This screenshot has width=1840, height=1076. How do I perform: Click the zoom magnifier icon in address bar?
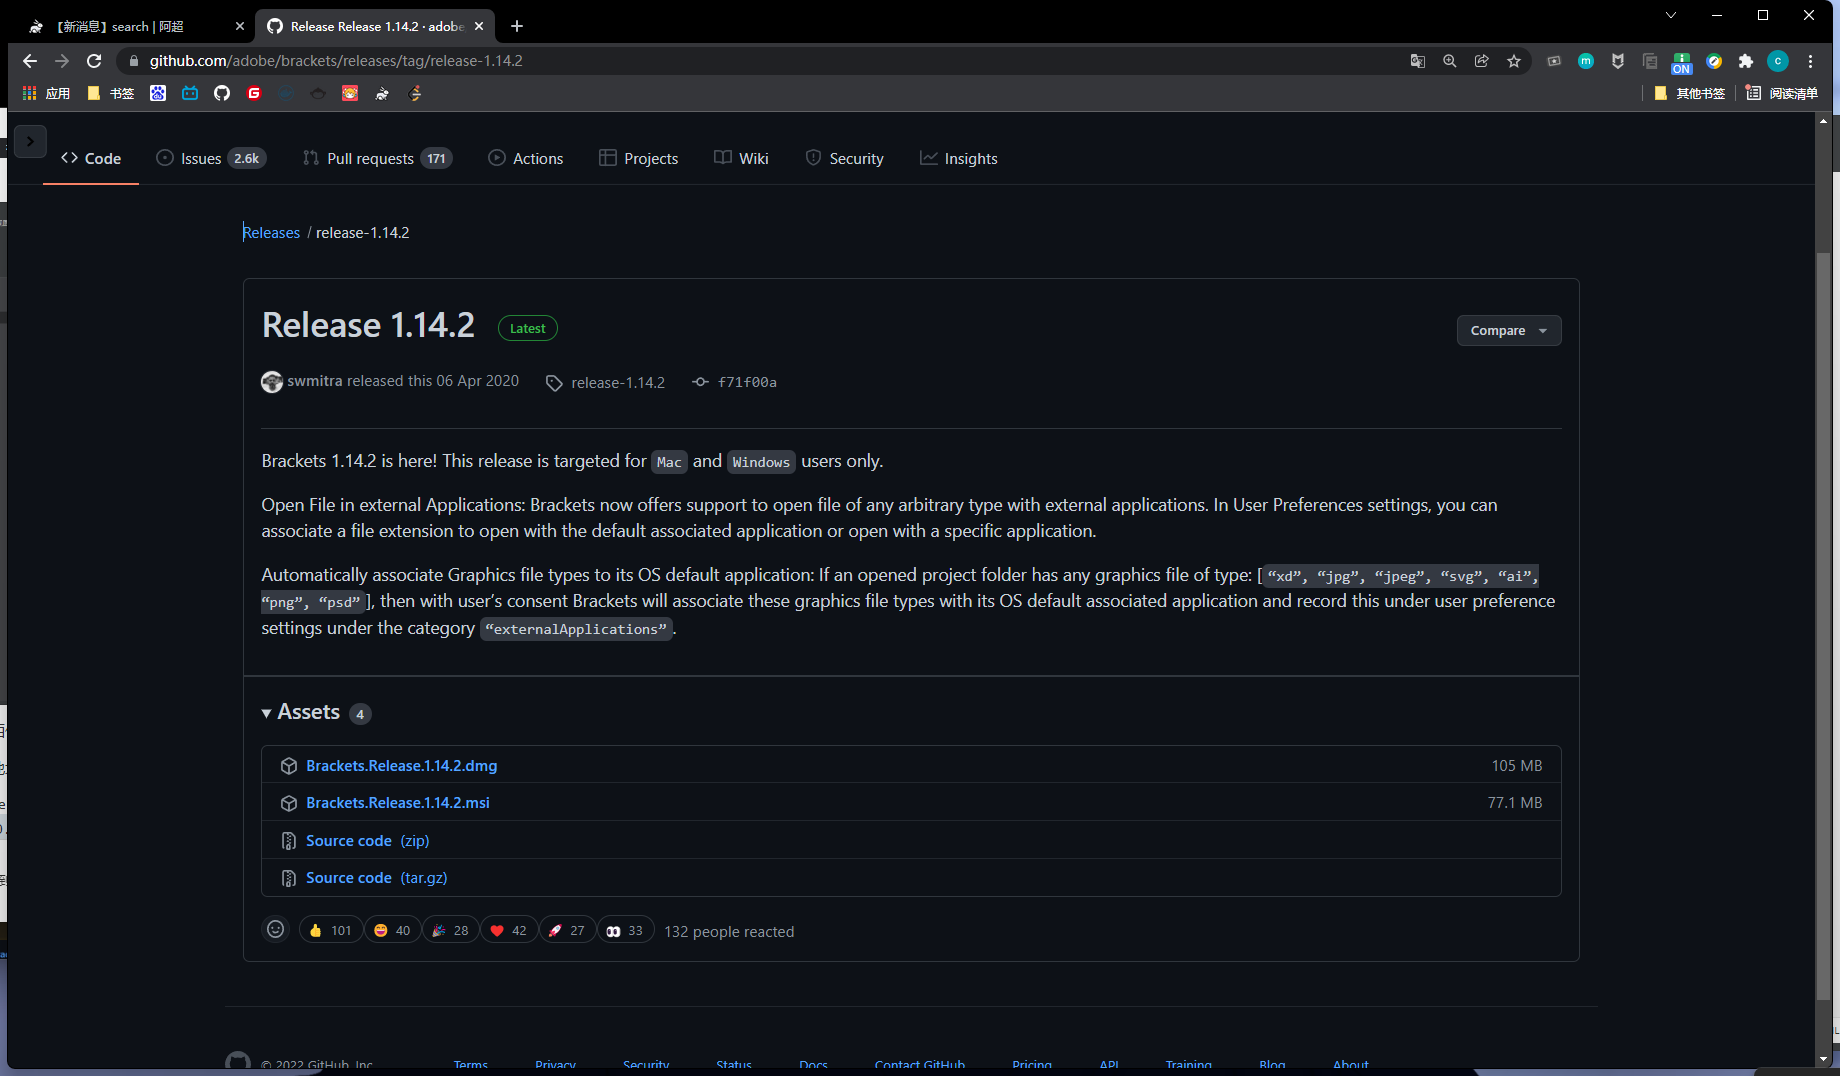[x=1450, y=61]
